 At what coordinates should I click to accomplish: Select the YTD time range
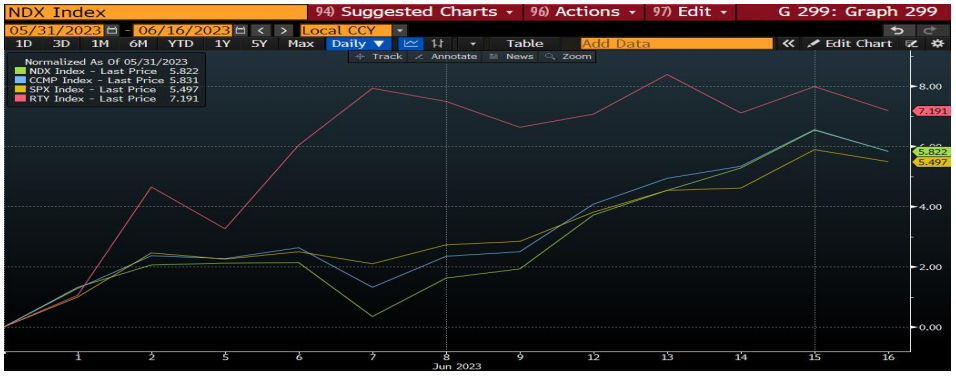(180, 44)
